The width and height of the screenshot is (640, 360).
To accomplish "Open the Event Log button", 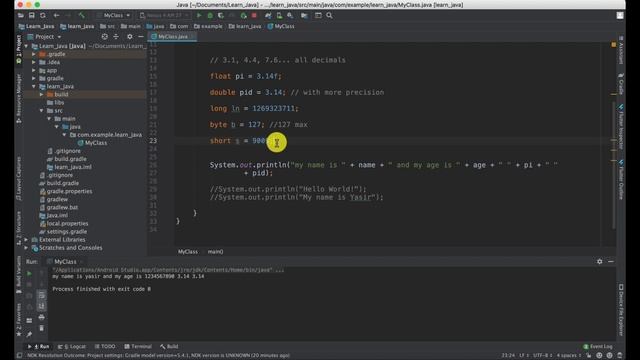I will (x=598, y=347).
